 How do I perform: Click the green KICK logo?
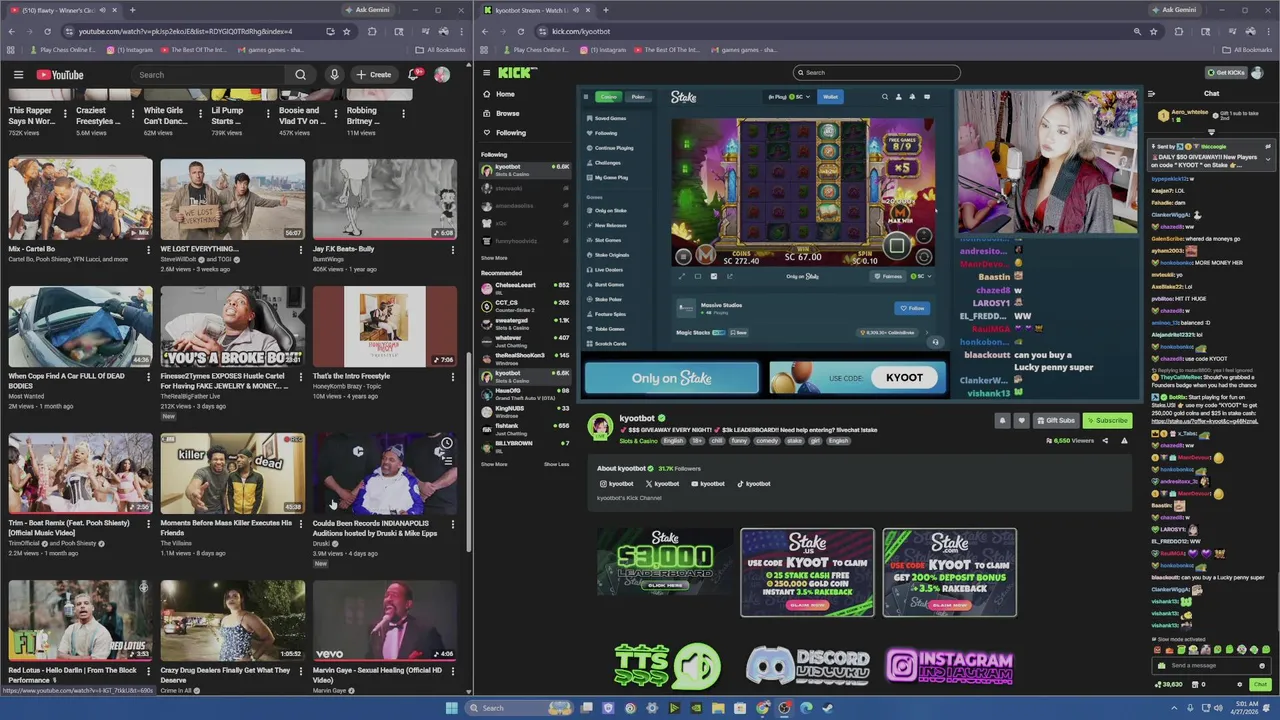517,73
